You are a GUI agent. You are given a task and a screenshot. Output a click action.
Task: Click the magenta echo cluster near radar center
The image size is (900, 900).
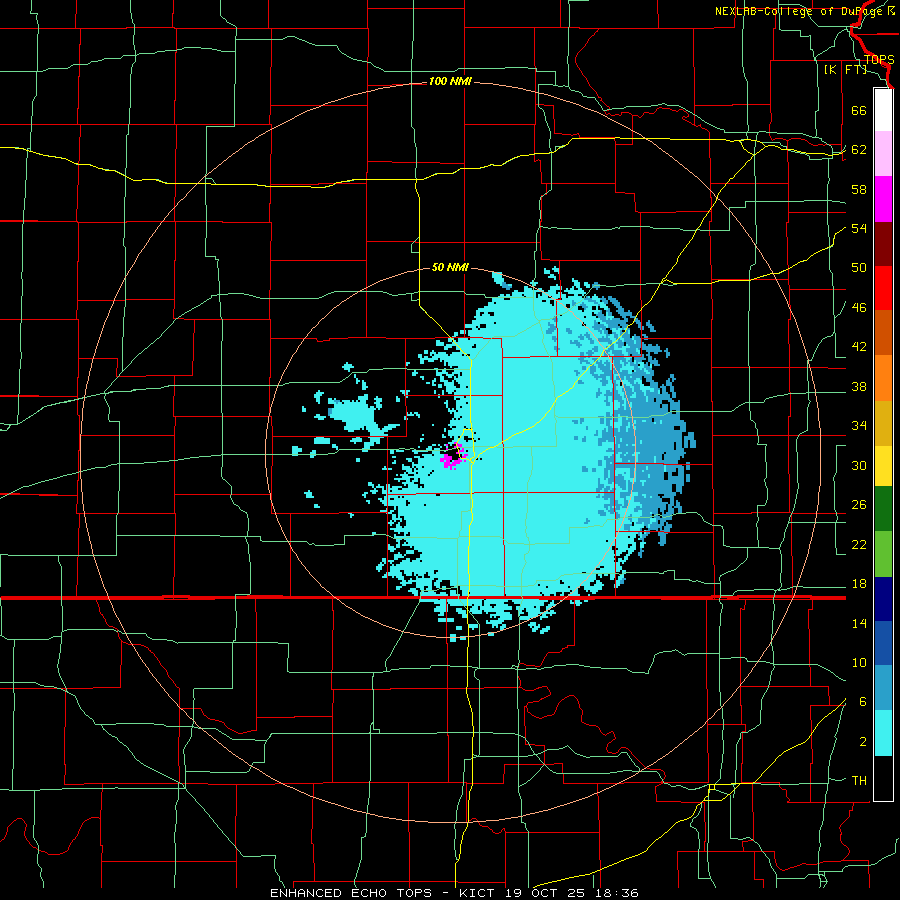pyautogui.click(x=453, y=456)
